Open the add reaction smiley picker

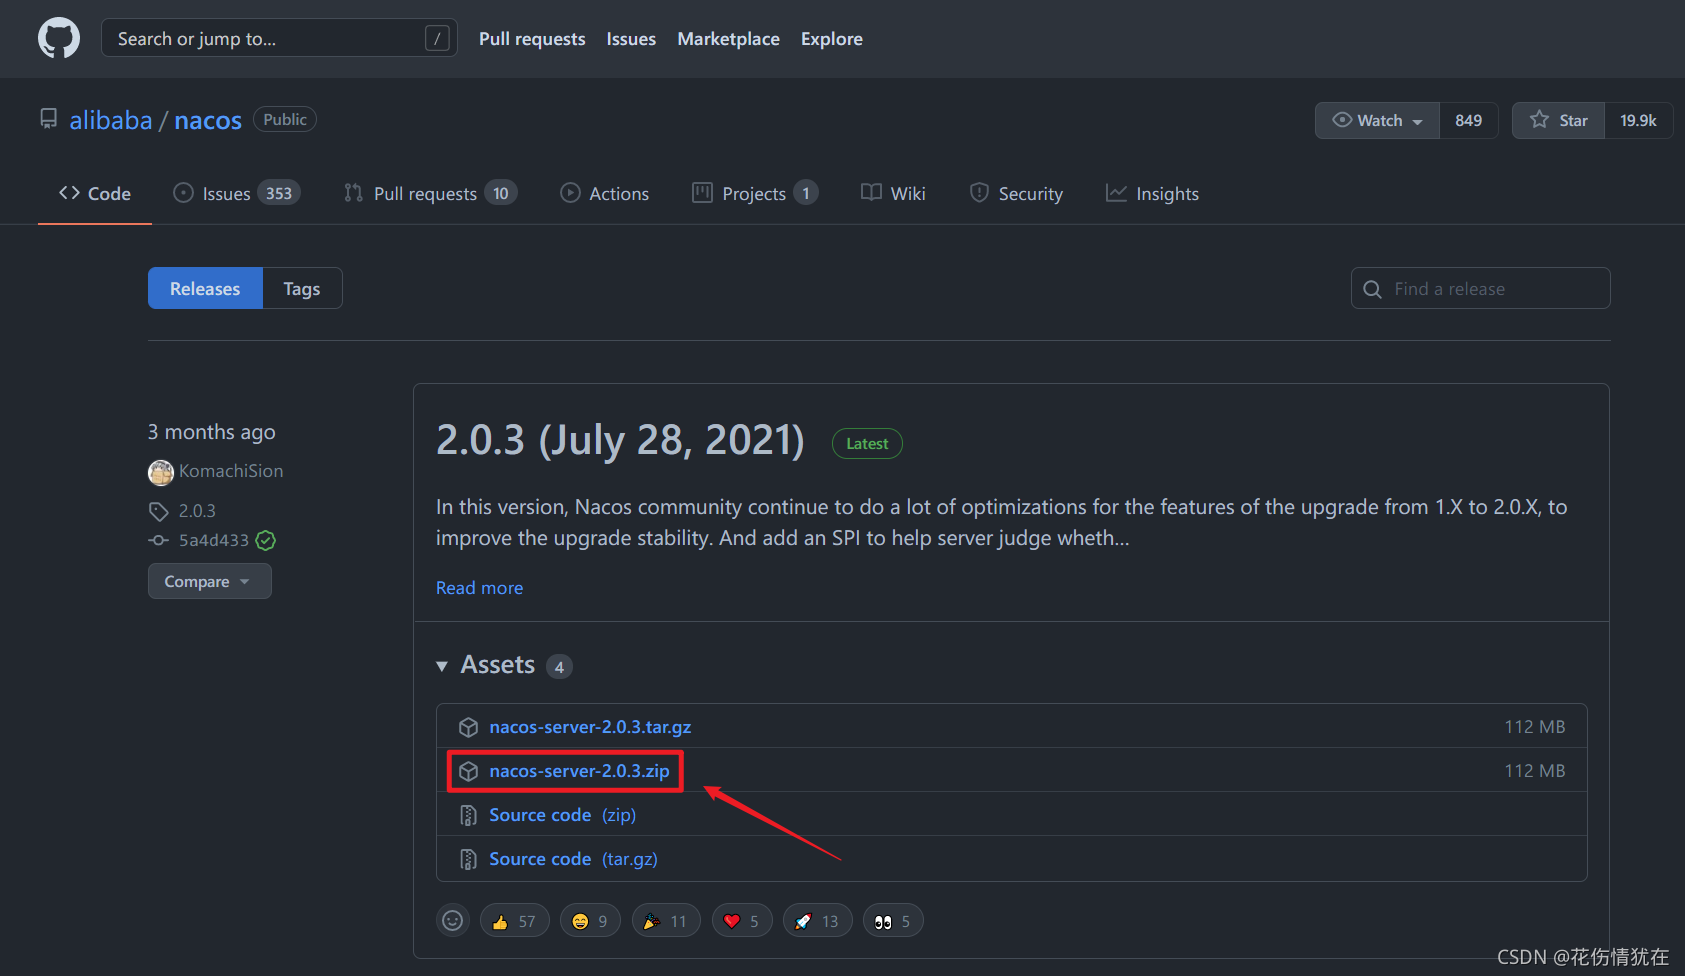pos(453,920)
